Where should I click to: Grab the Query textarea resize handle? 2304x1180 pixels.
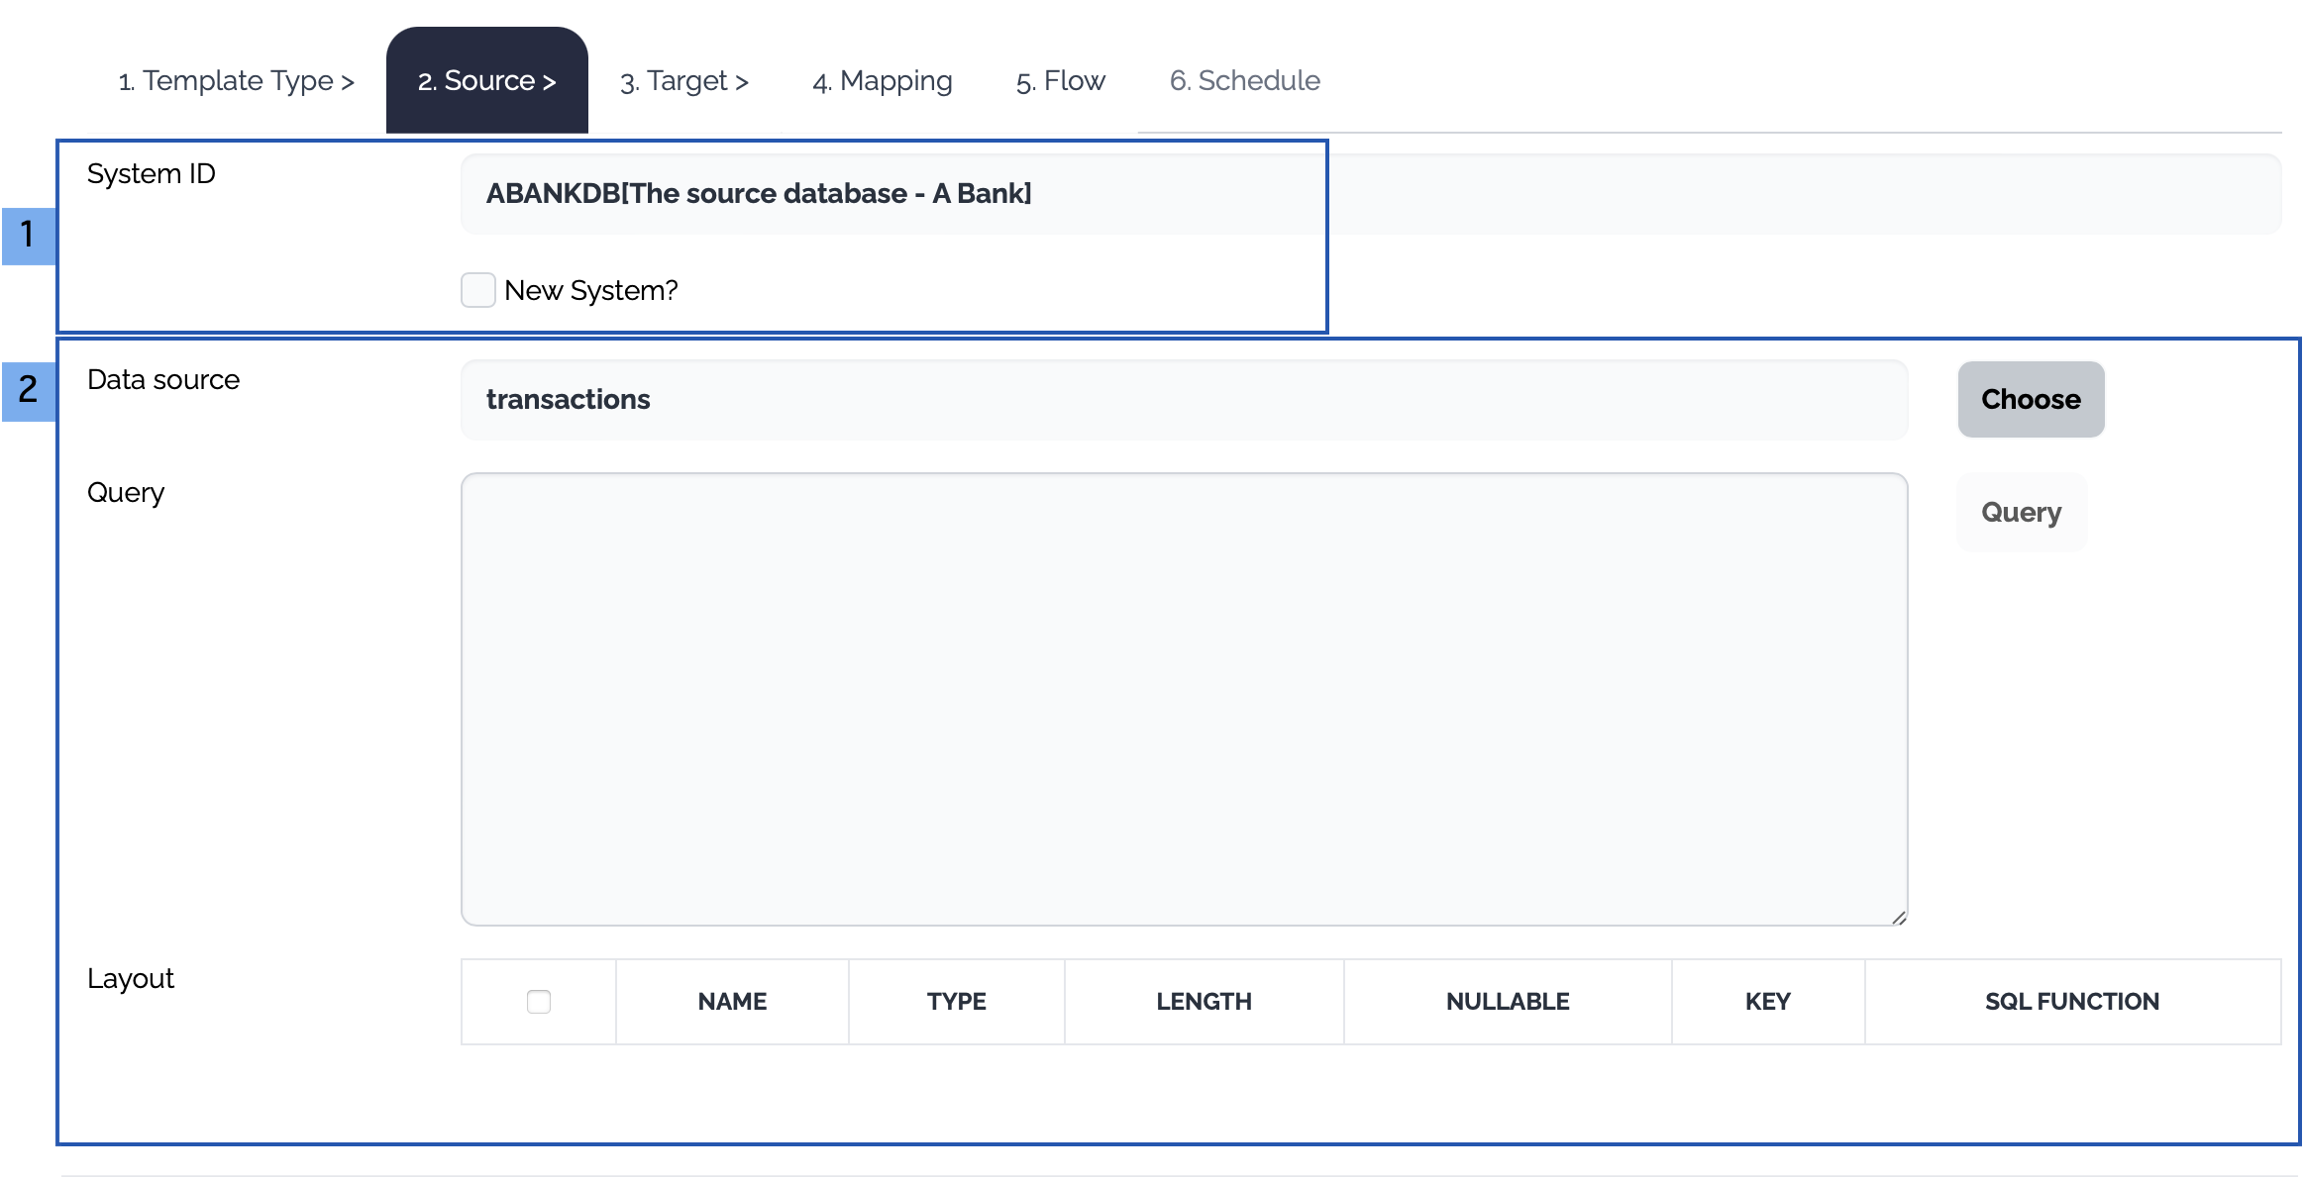point(1898,917)
